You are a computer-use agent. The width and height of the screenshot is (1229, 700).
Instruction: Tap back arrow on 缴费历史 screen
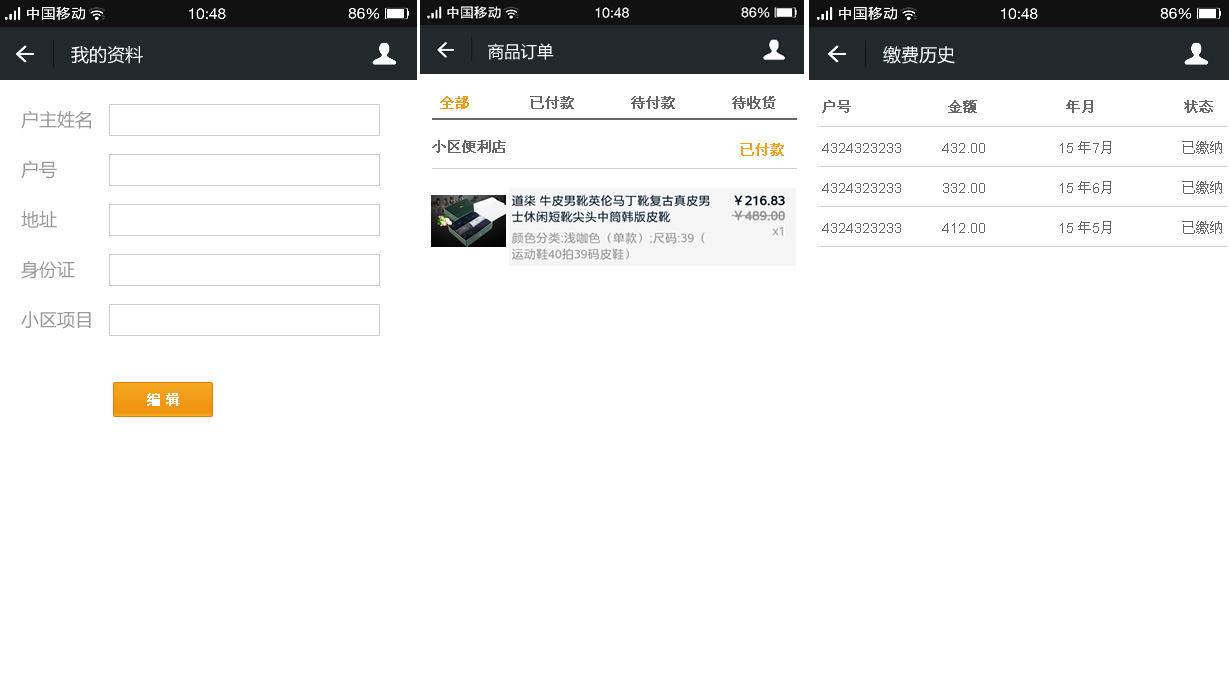point(837,55)
